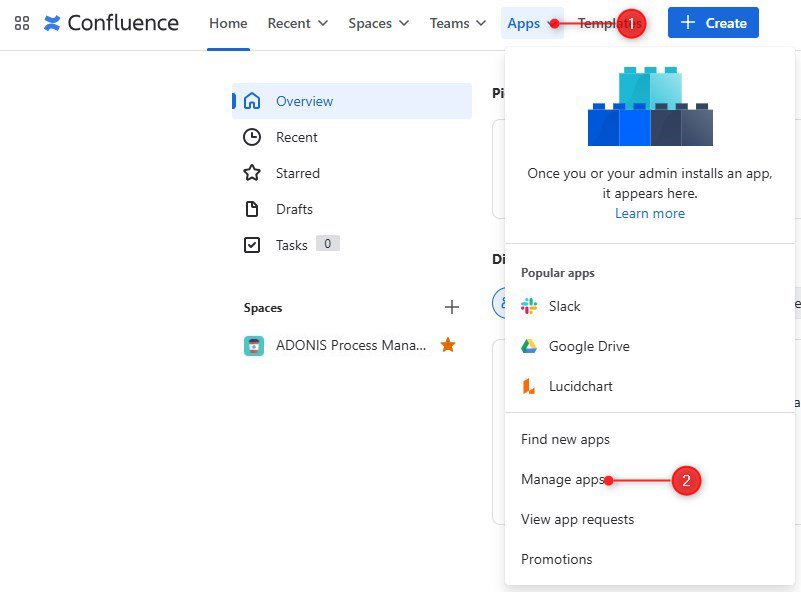Select the Overview home icon
The width and height of the screenshot is (801, 592).
tap(252, 101)
